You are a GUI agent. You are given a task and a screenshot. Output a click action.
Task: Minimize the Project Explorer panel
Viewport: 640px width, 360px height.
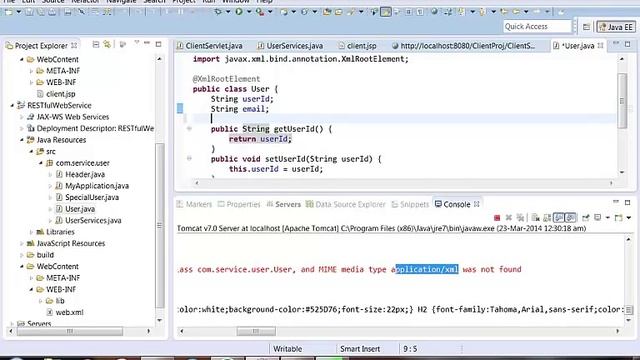[x=147, y=43]
